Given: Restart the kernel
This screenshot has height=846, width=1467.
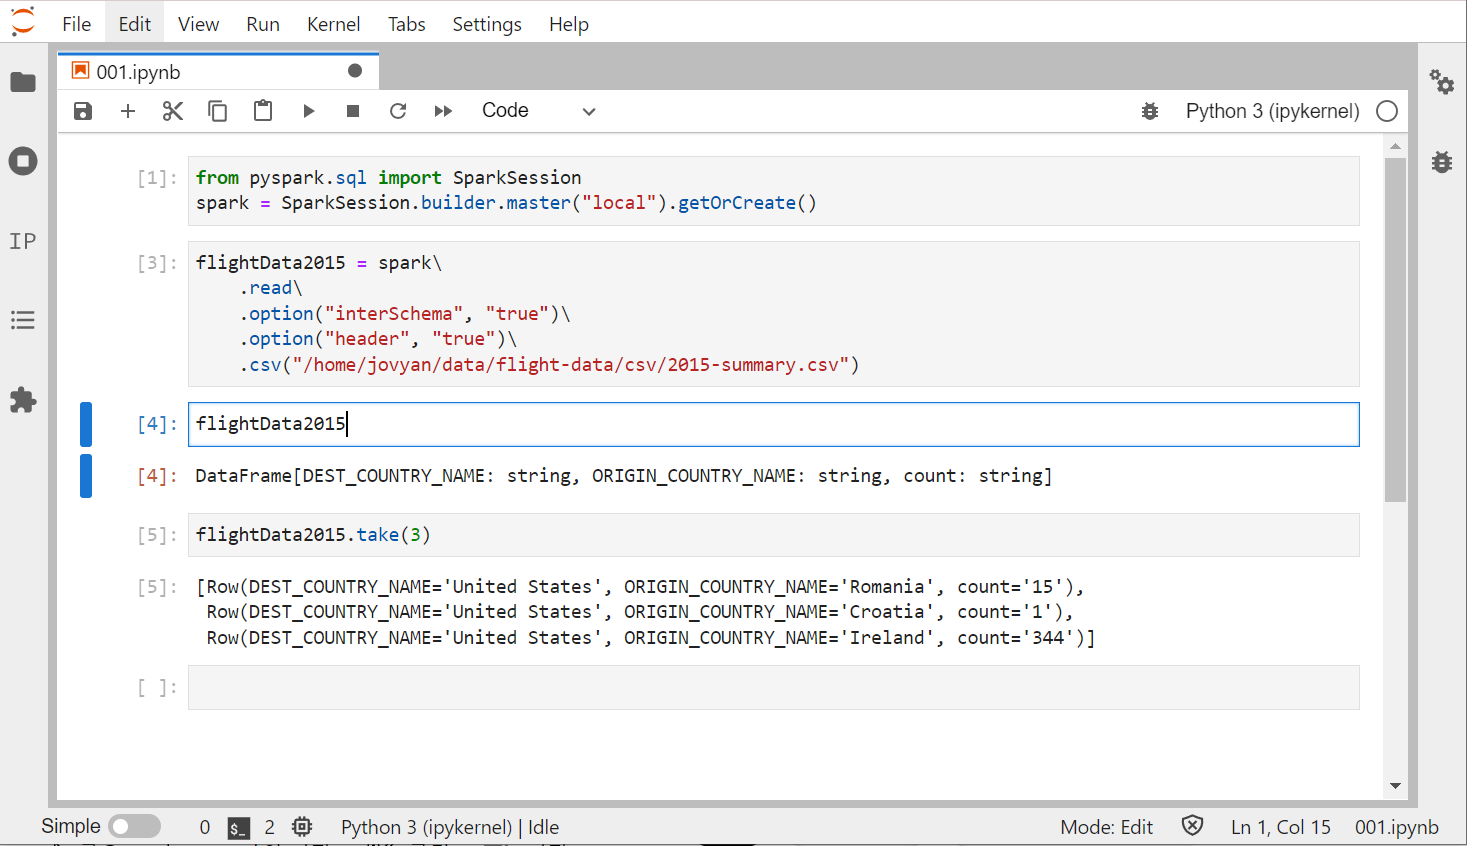Looking at the screenshot, I should click(398, 111).
